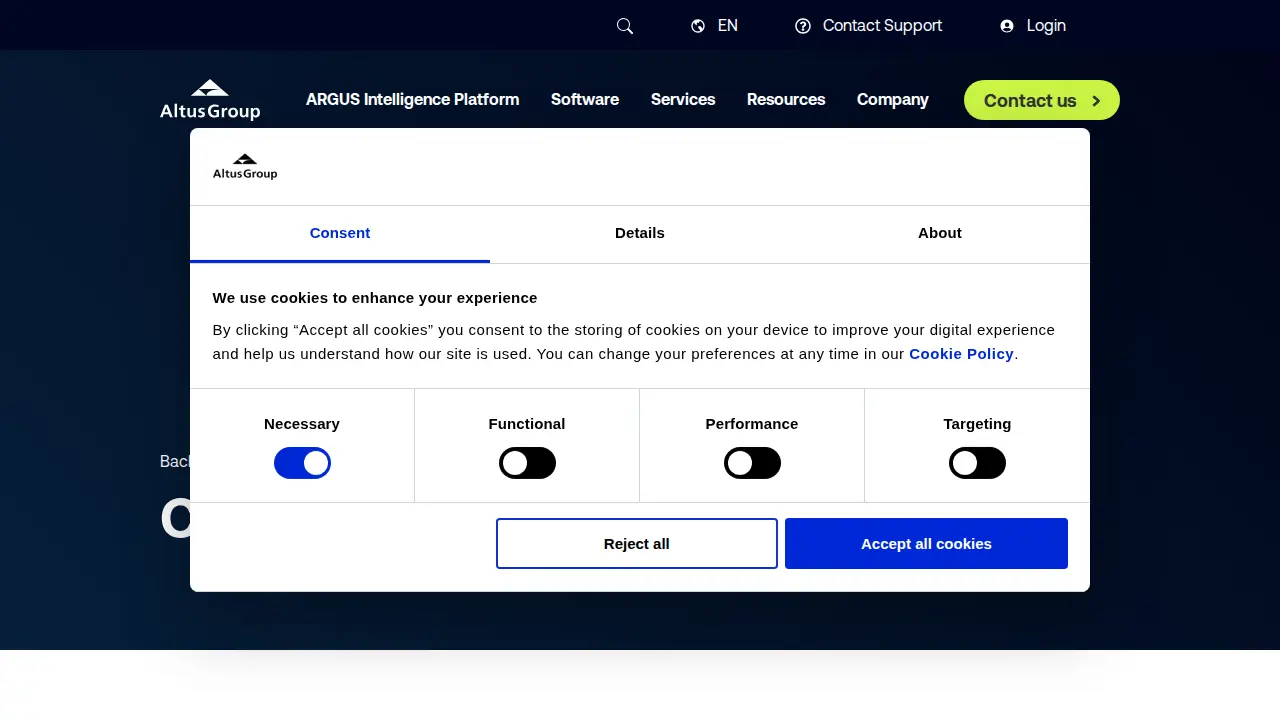Expand the Resources navigation menu
The height and width of the screenshot is (720, 1280).
point(786,100)
